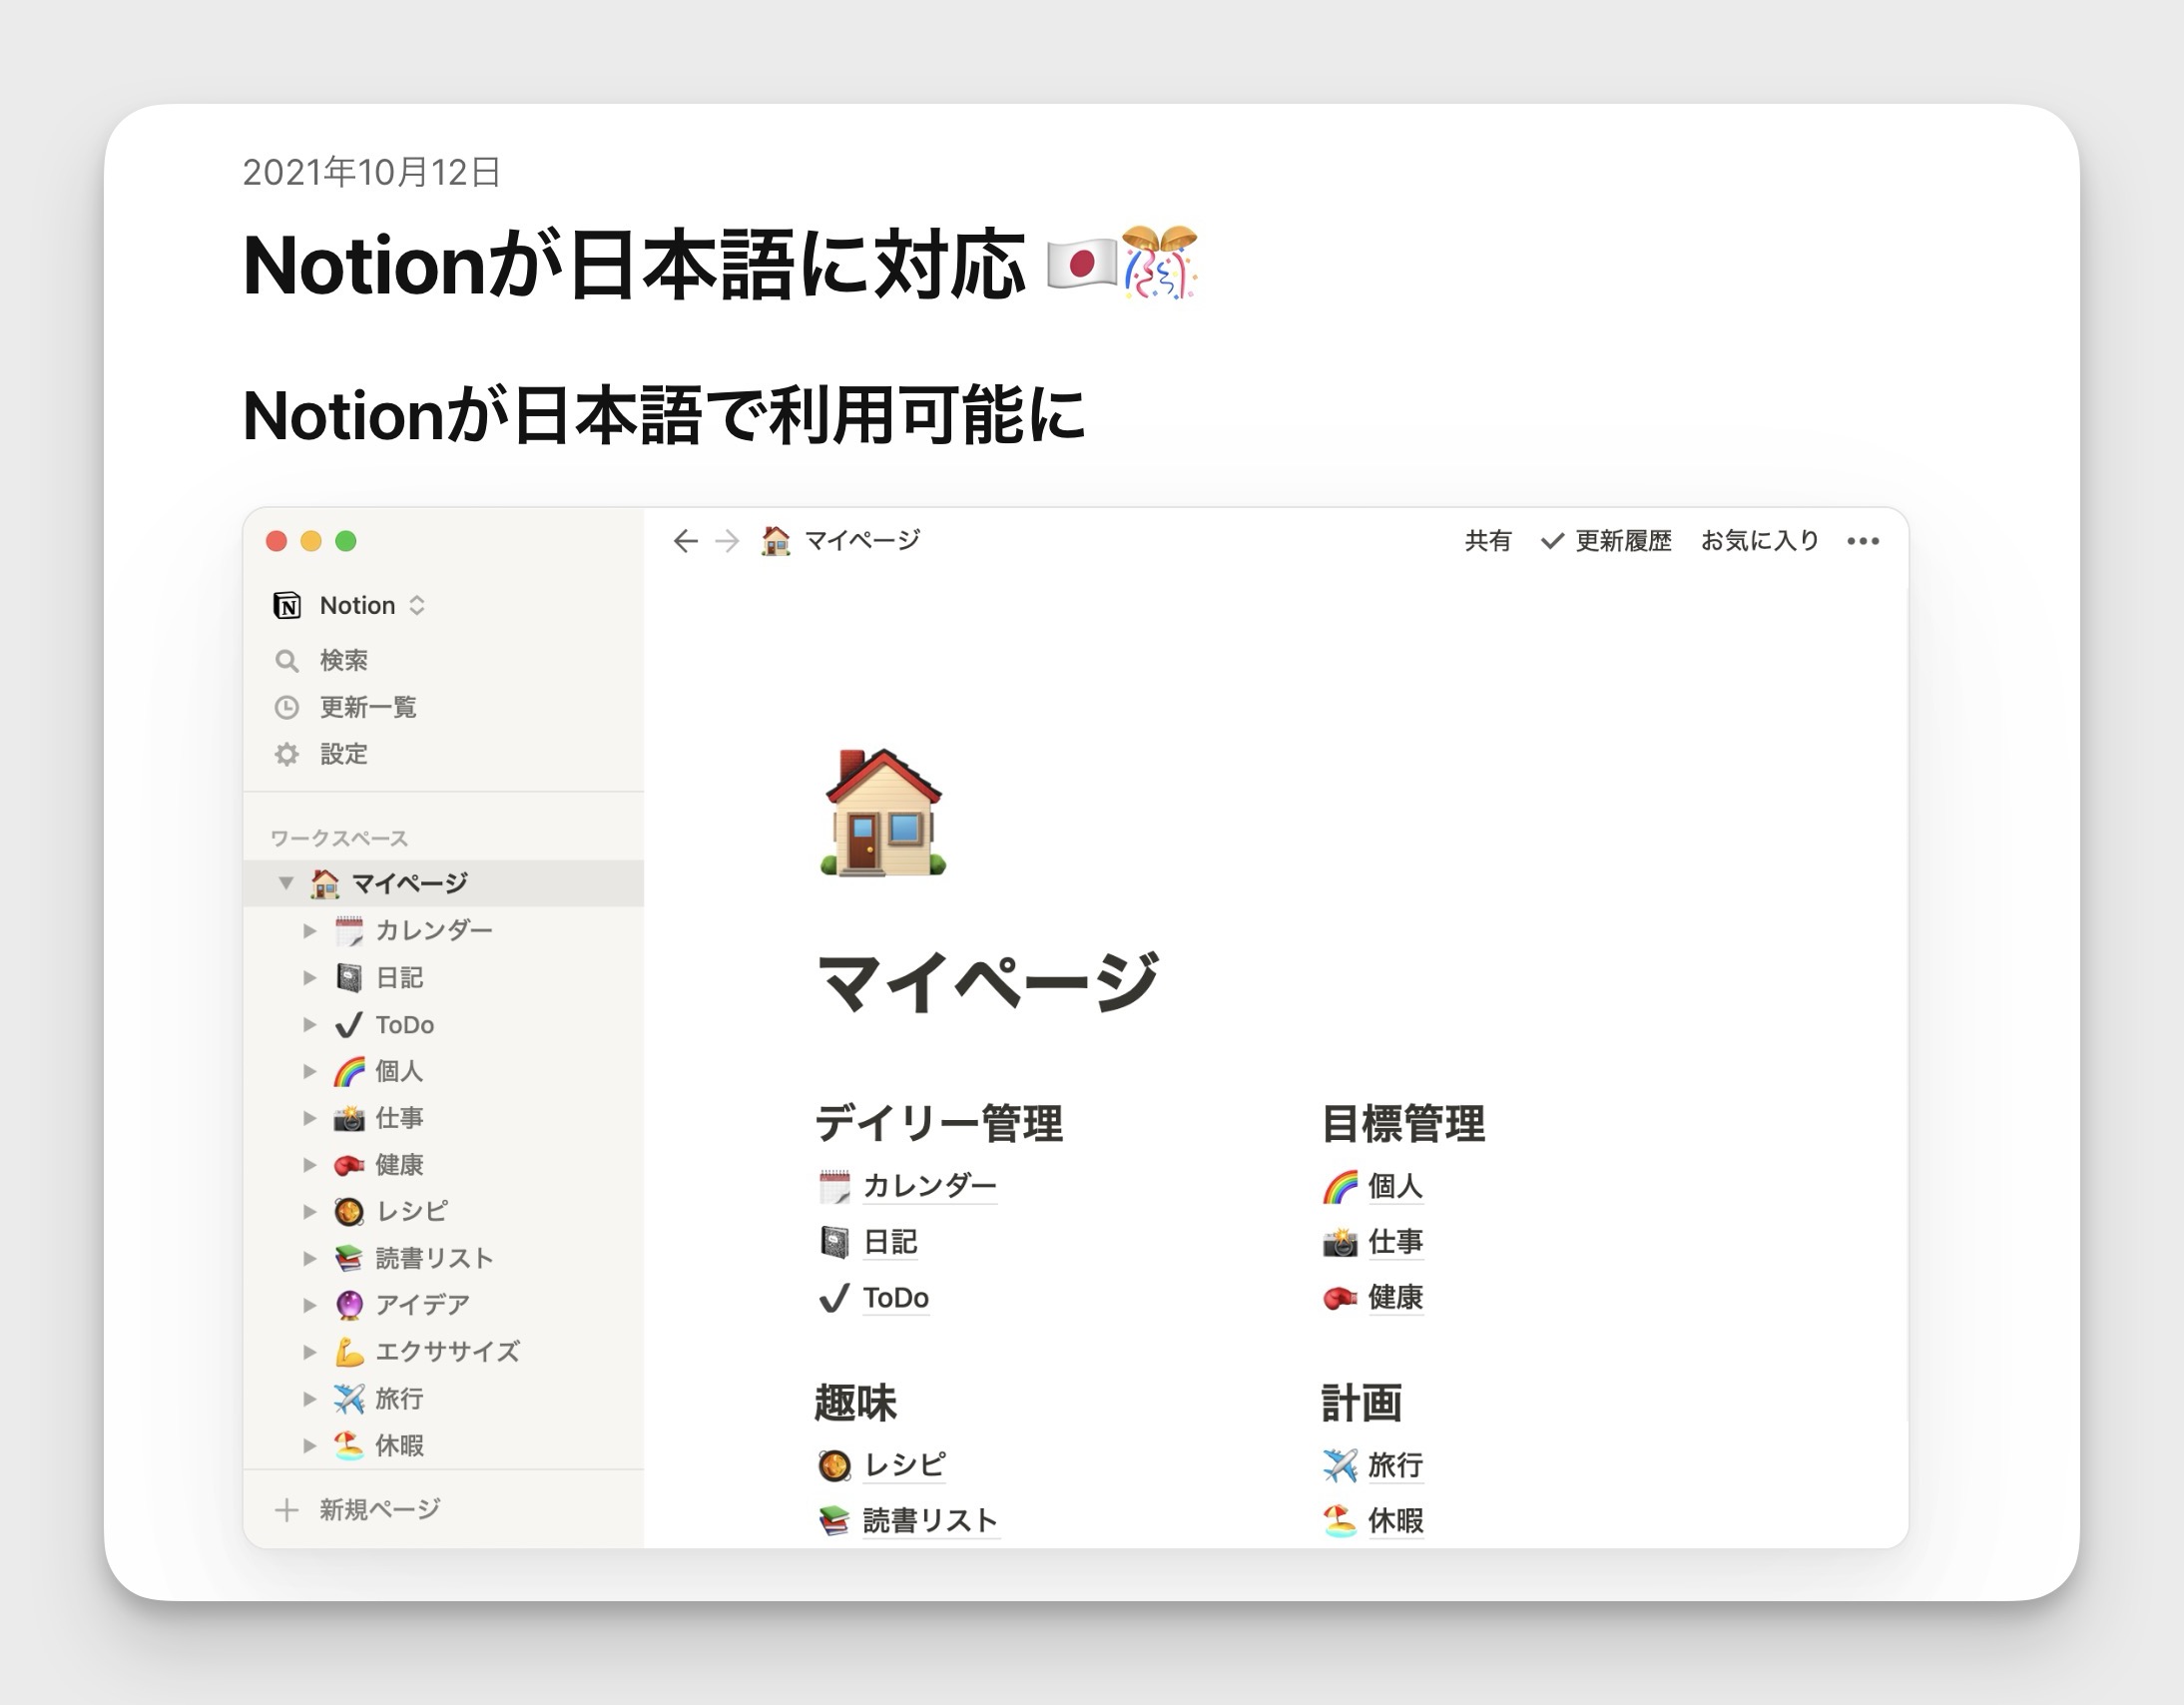Expand the 日記 sidebar item
Screen dimensions: 2184x1705
tap(310, 977)
